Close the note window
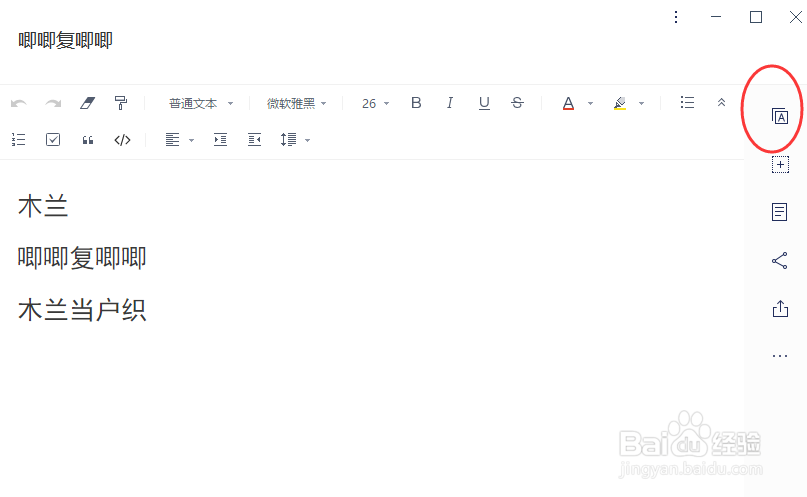Image resolution: width=807 pixels, height=497 pixels. point(796,17)
